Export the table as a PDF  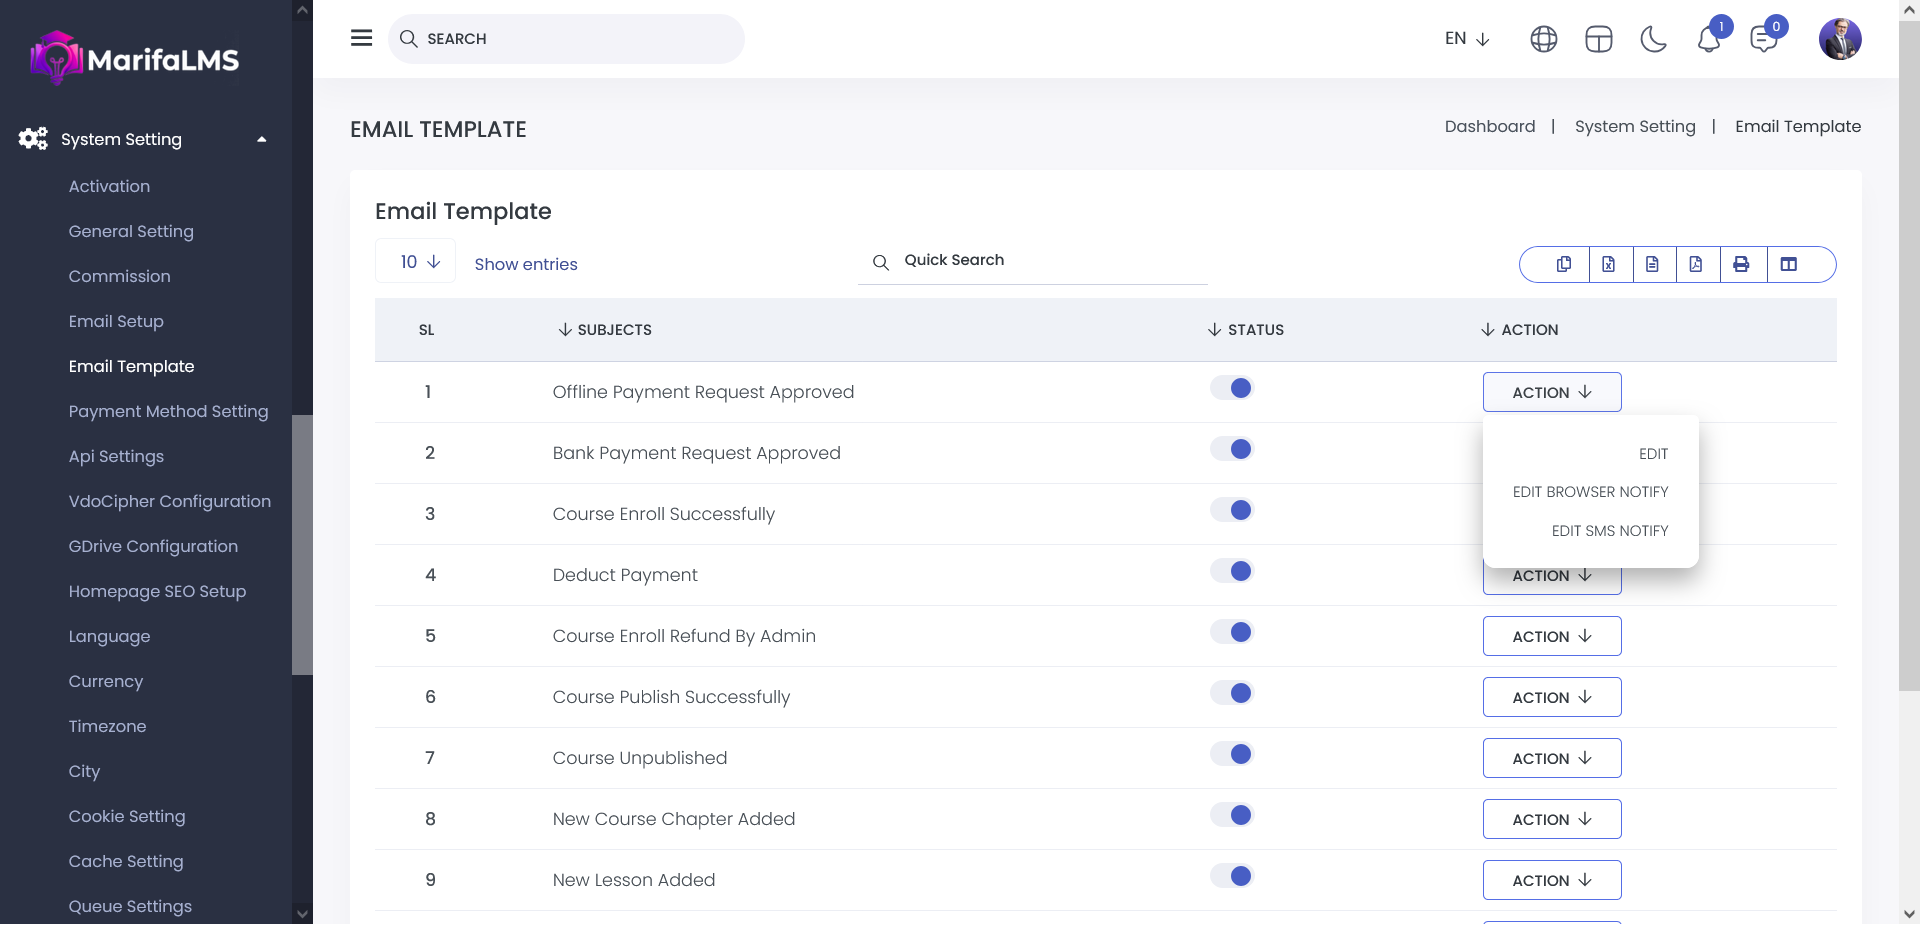pos(1696,264)
